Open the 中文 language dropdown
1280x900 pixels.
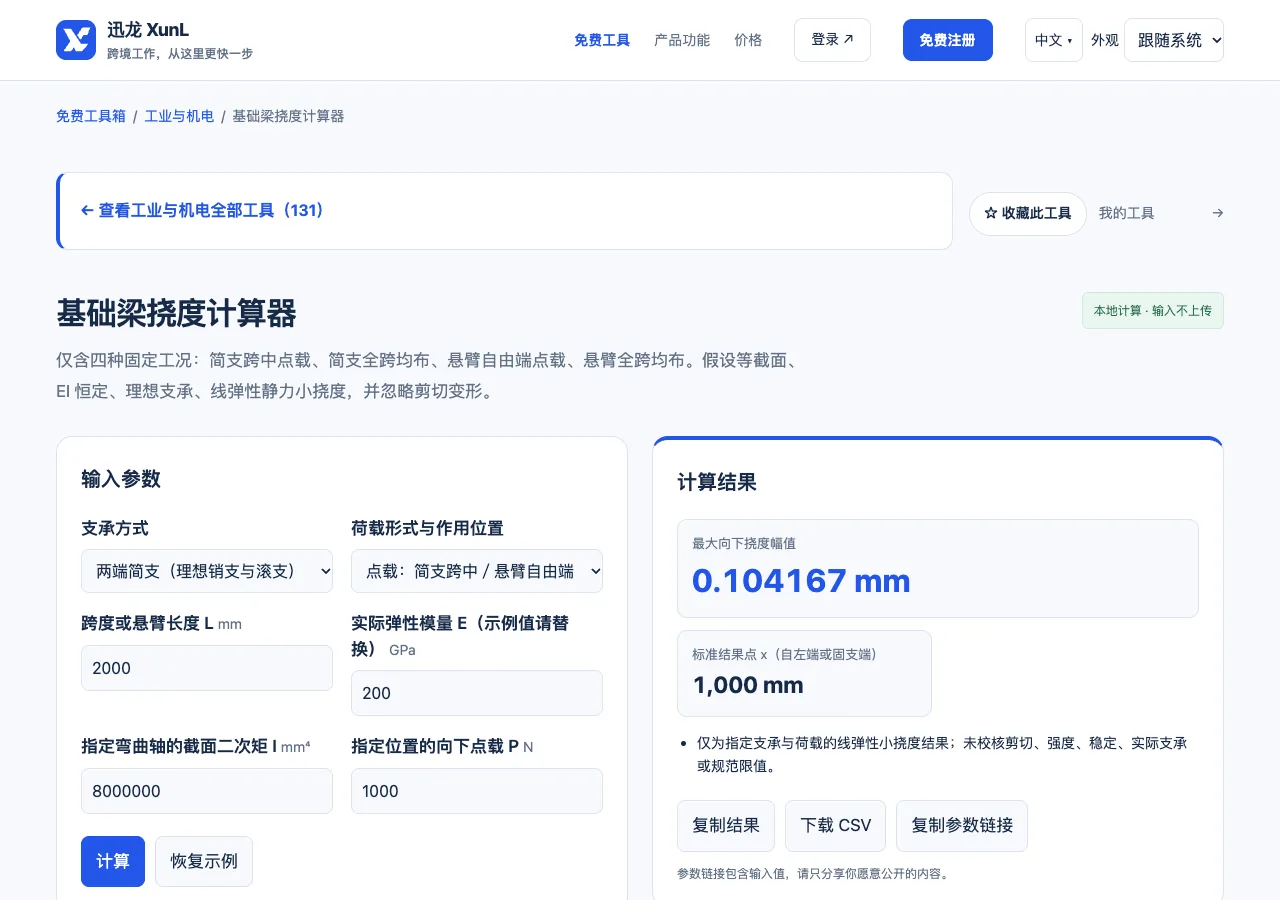1053,40
